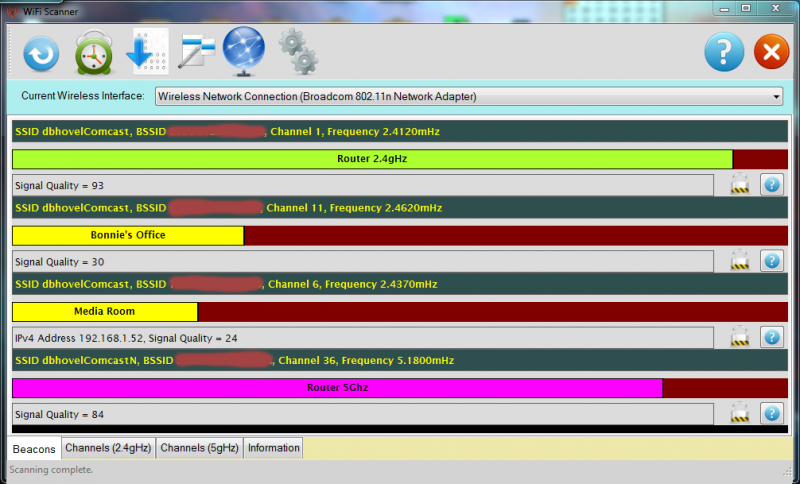
Task: Click the padlock icon for Router 2.4gHz
Action: (740, 185)
